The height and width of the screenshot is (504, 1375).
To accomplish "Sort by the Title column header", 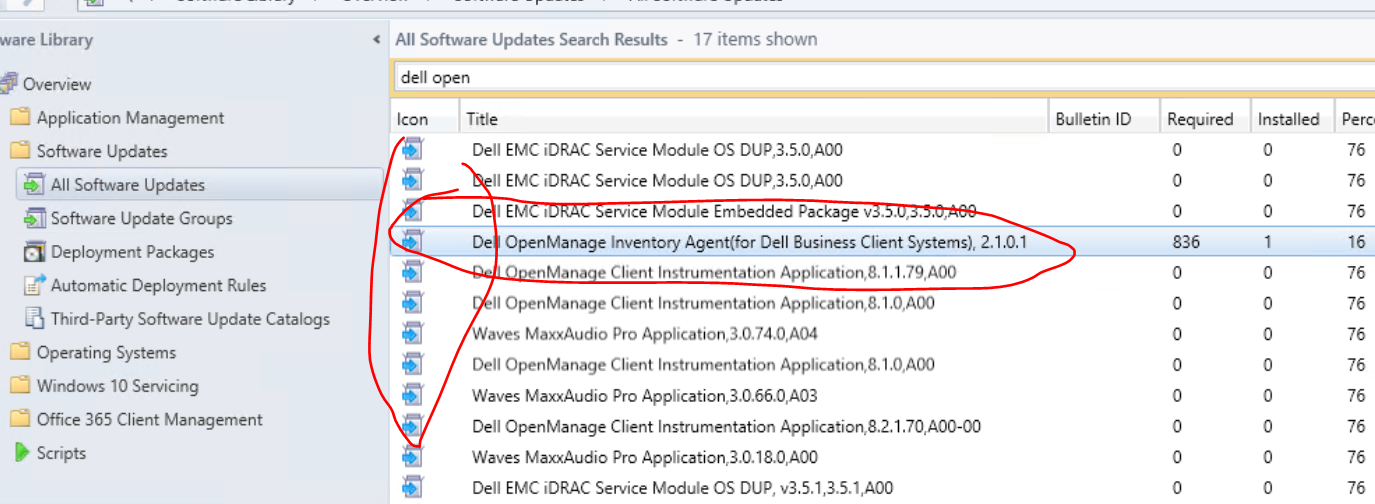I will (753, 119).
